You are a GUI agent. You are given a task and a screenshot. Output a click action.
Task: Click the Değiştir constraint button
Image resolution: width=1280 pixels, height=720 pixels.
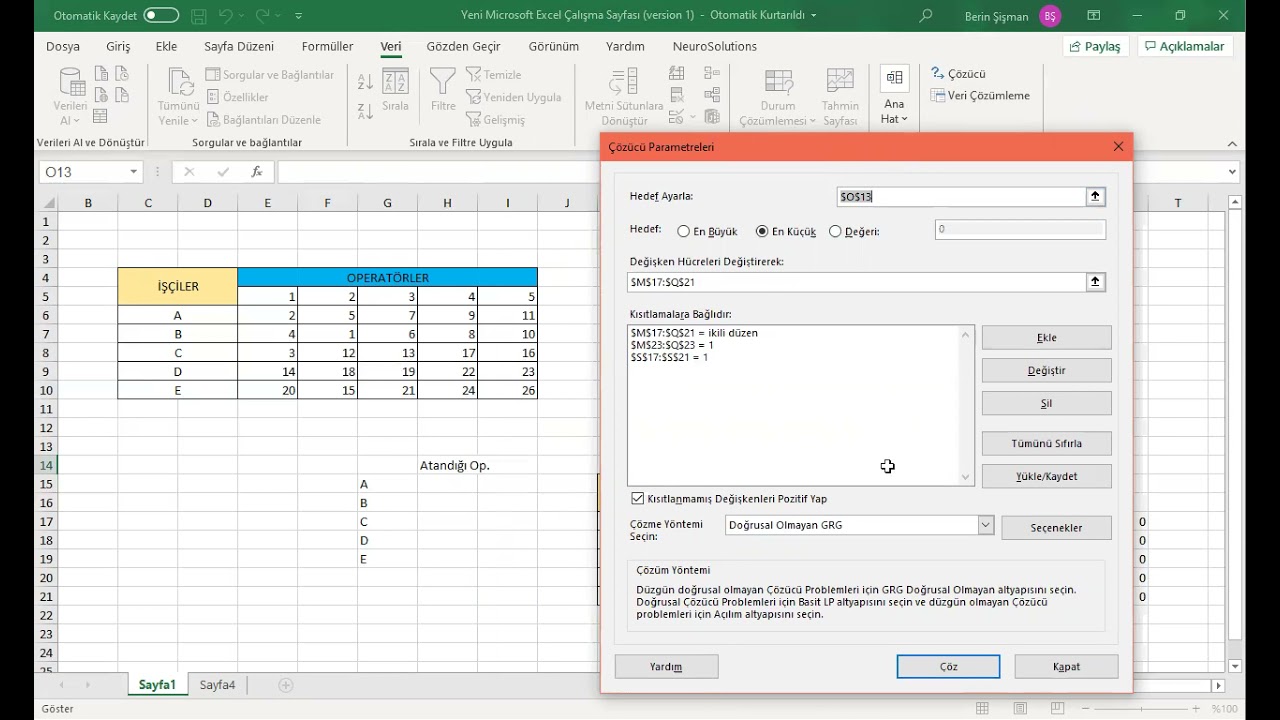pyautogui.click(x=1046, y=371)
